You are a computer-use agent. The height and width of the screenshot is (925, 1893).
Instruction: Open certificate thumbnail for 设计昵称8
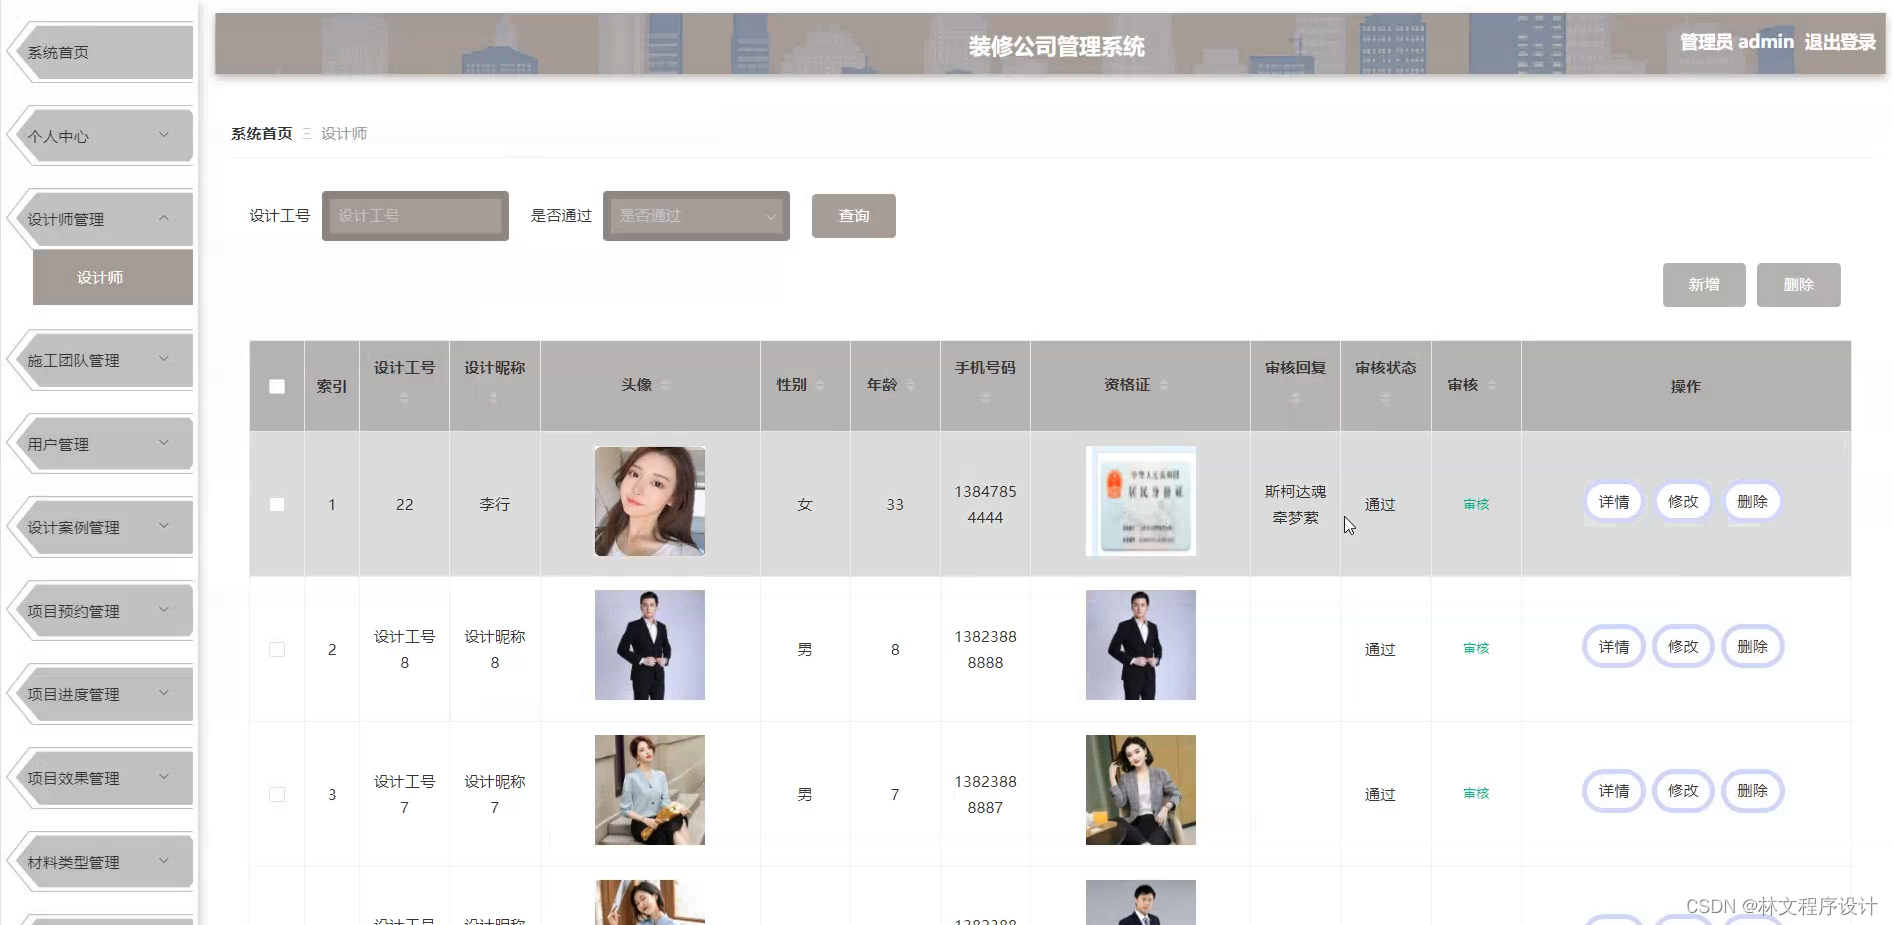1141,645
